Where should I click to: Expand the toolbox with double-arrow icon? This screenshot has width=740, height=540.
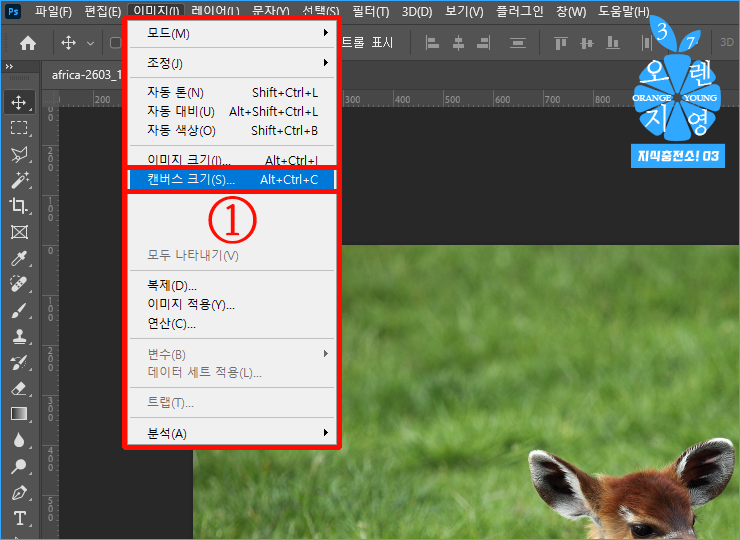[x=9, y=67]
